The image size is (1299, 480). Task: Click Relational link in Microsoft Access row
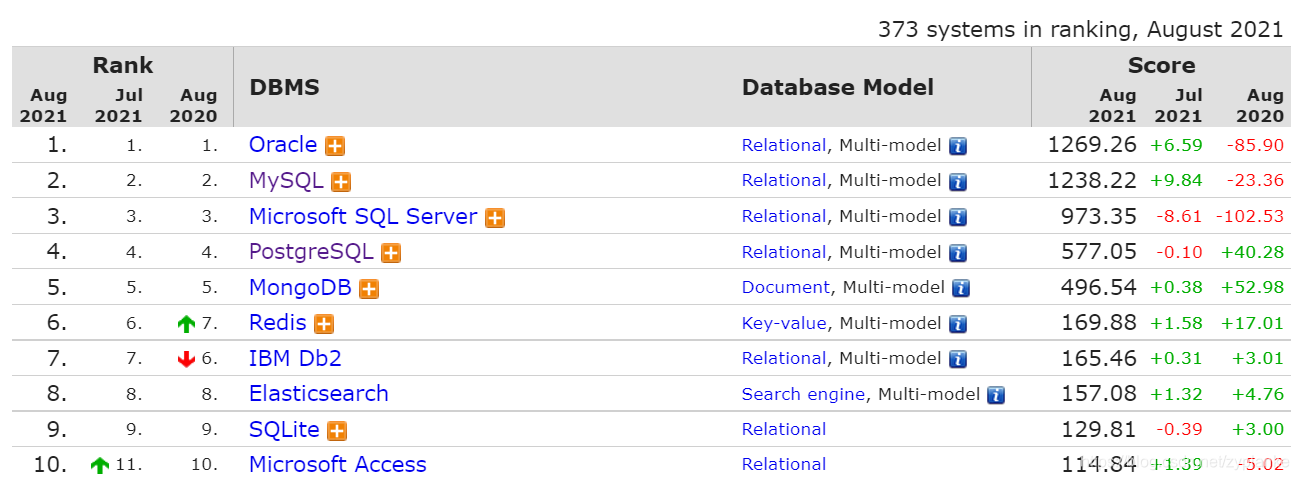(784, 464)
